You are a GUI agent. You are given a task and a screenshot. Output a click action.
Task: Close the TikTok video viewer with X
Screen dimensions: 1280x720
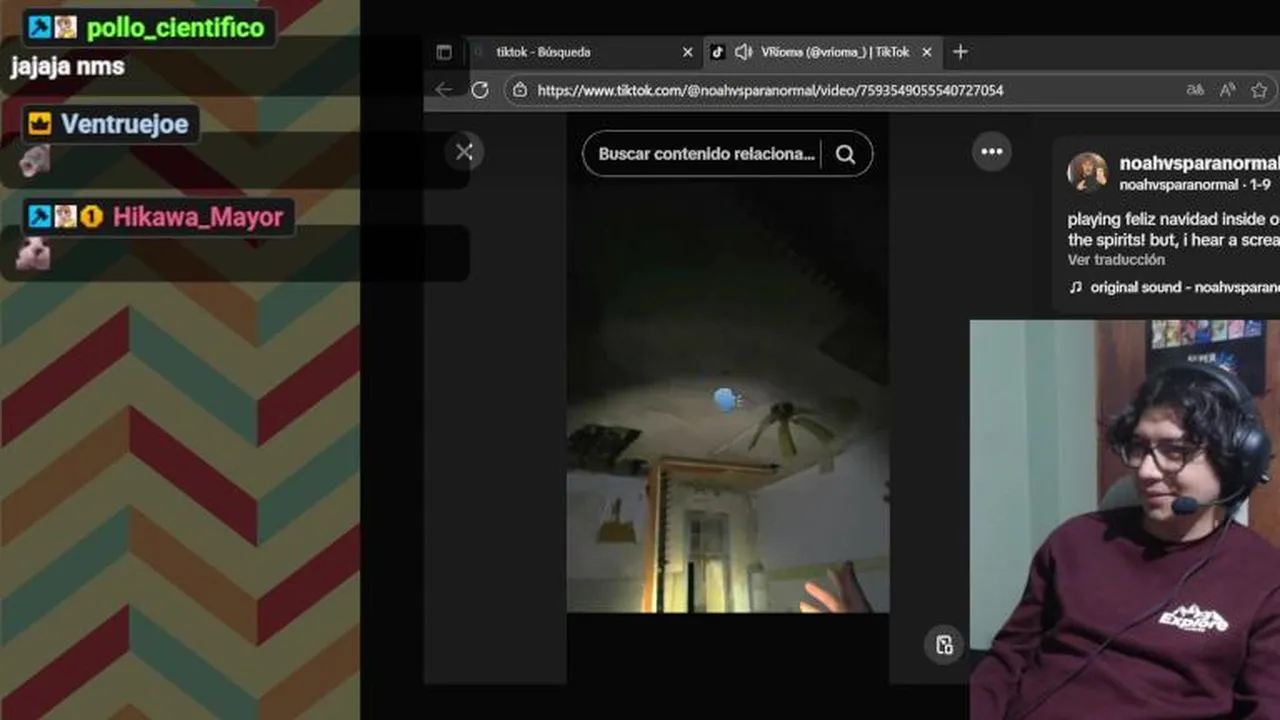click(x=464, y=152)
